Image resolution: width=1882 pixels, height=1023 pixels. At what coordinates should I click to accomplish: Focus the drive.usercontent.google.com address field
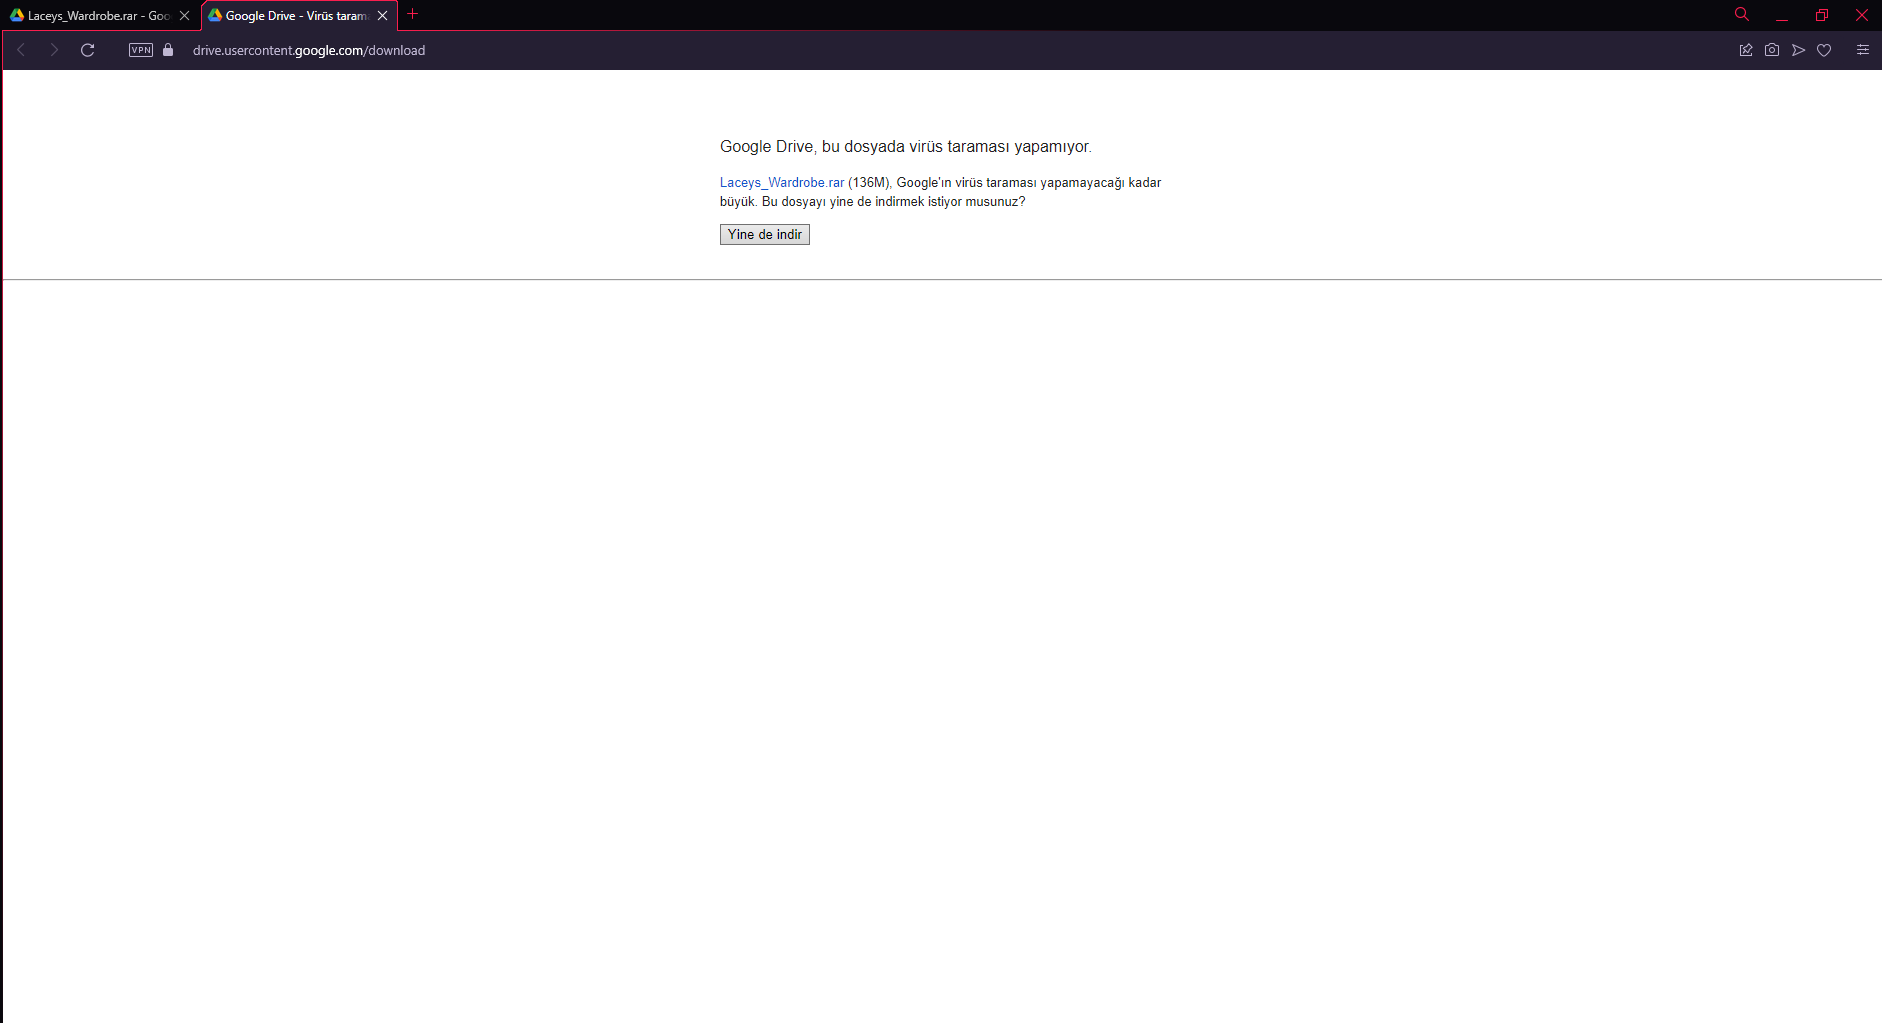click(x=309, y=50)
